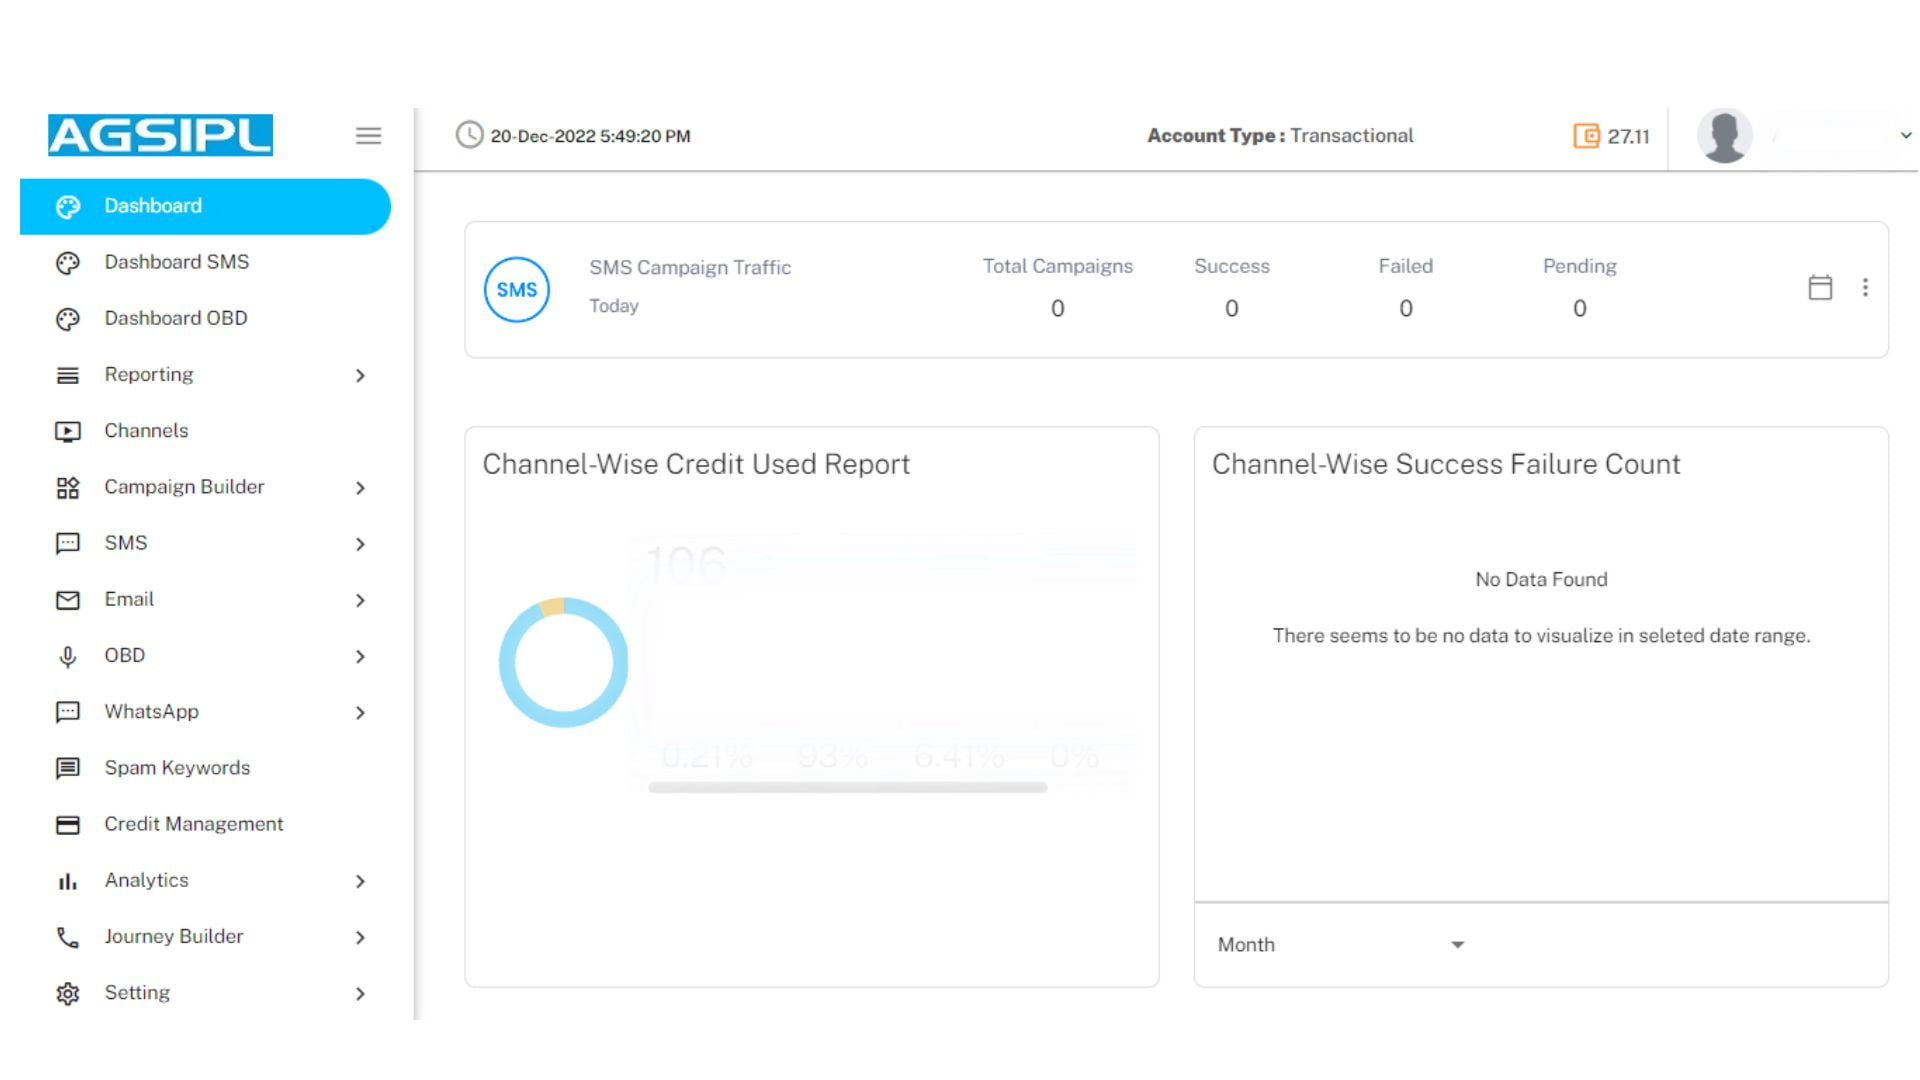Expand the Setting submenu chevron
The width and height of the screenshot is (1920, 1080).
coord(360,994)
